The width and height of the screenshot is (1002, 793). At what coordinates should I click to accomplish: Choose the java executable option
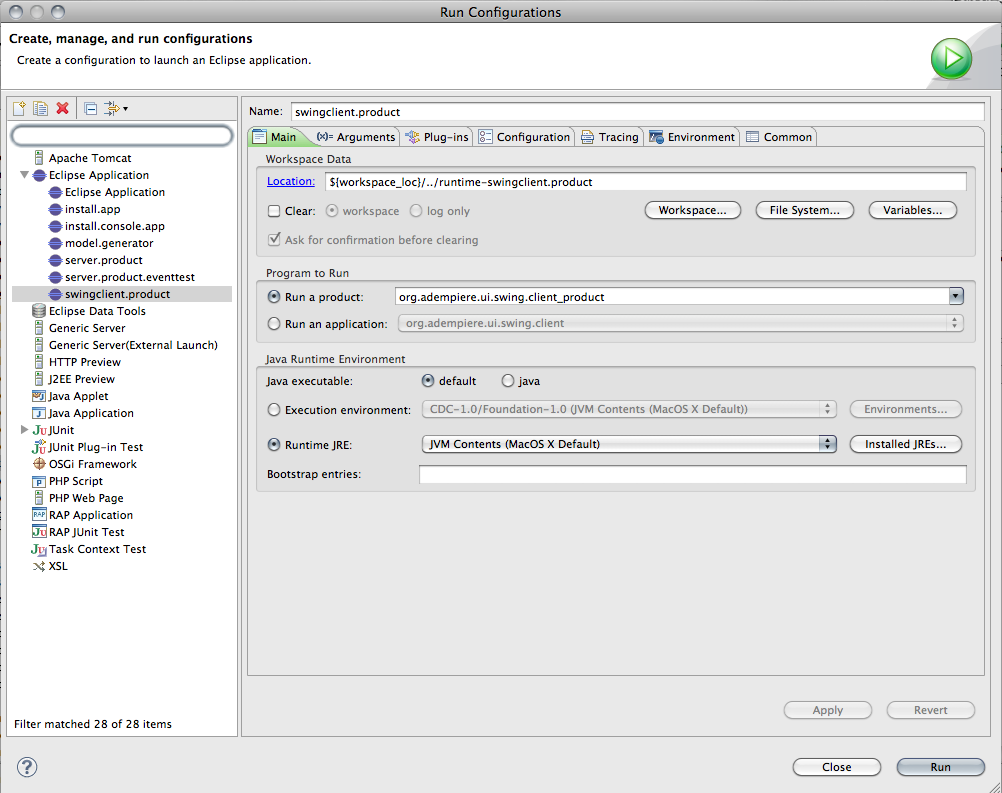click(507, 381)
